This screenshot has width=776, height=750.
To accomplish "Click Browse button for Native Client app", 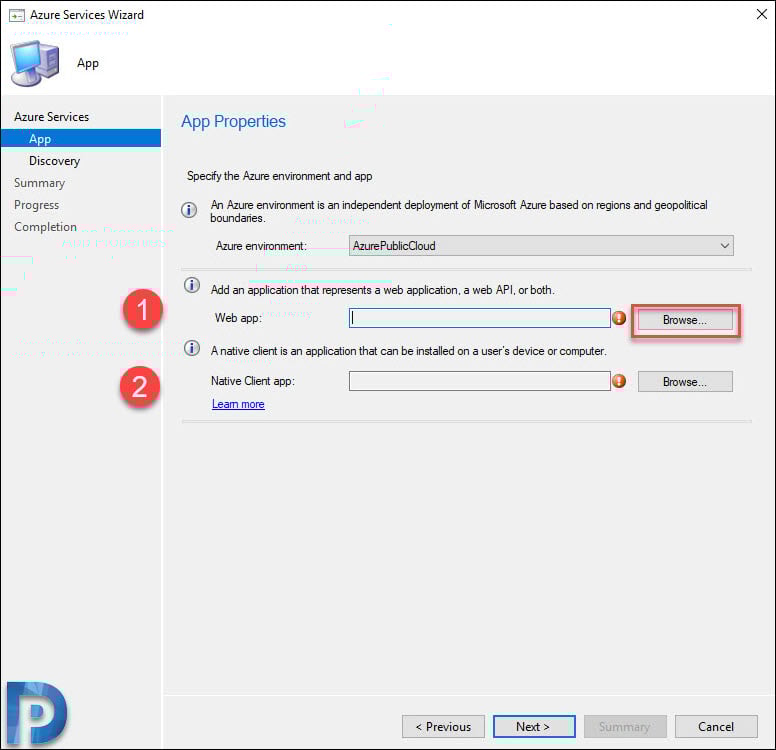I will click(685, 382).
